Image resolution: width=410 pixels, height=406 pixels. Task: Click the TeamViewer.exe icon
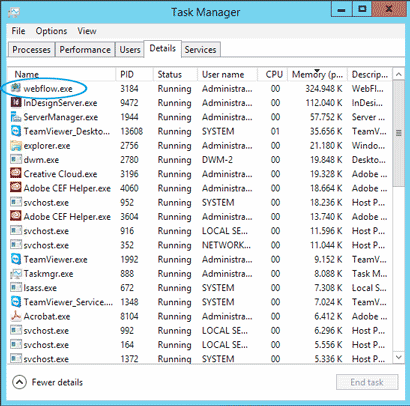16,259
